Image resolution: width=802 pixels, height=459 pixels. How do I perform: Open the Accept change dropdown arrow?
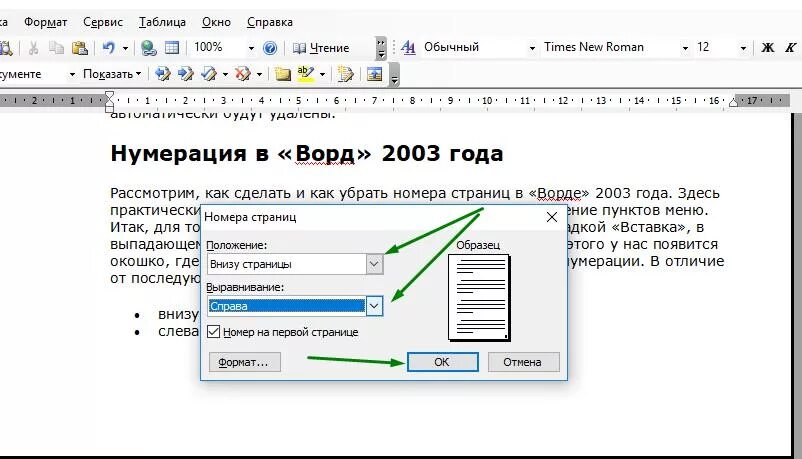pos(225,75)
